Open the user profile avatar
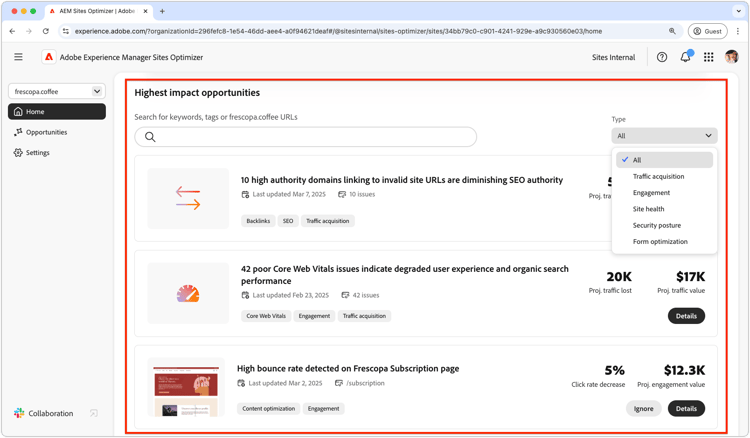Image resolution: width=750 pixels, height=438 pixels. (731, 57)
